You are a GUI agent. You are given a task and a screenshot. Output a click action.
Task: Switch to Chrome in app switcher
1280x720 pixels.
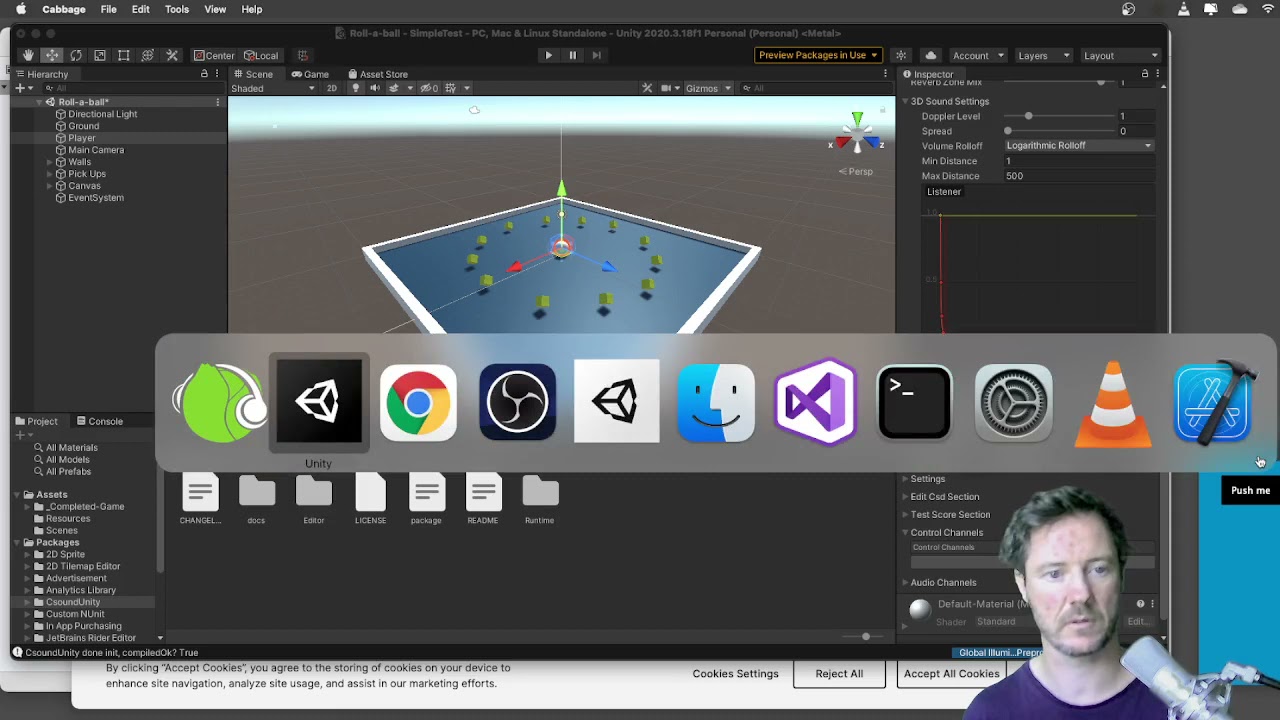coord(418,403)
